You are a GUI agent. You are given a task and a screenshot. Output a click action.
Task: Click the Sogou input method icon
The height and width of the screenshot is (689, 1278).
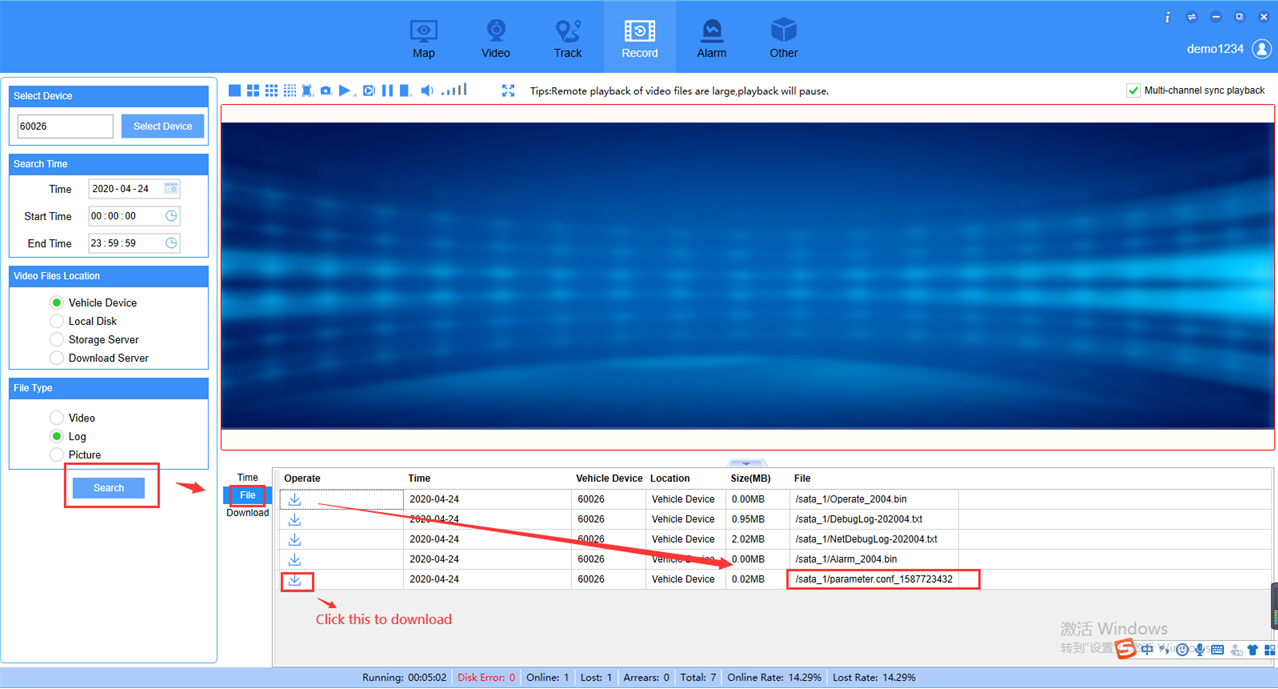pyautogui.click(x=1125, y=649)
